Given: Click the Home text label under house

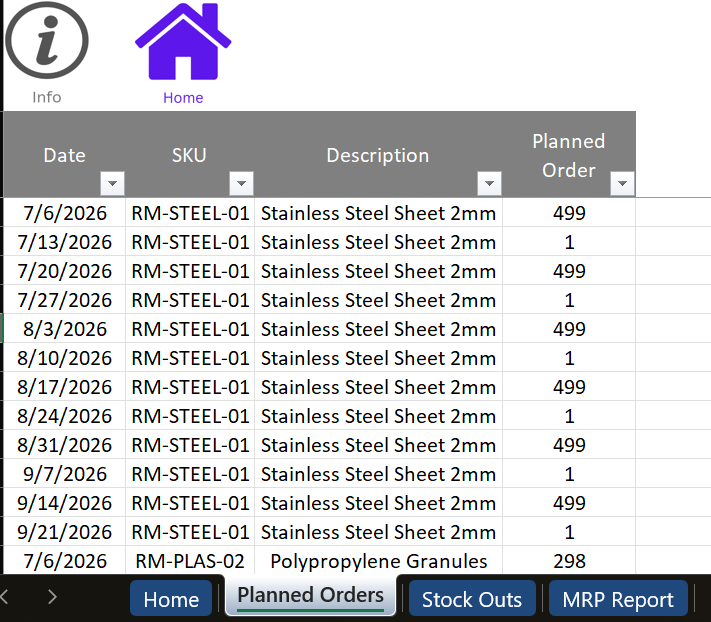Looking at the screenshot, I should pos(183,98).
